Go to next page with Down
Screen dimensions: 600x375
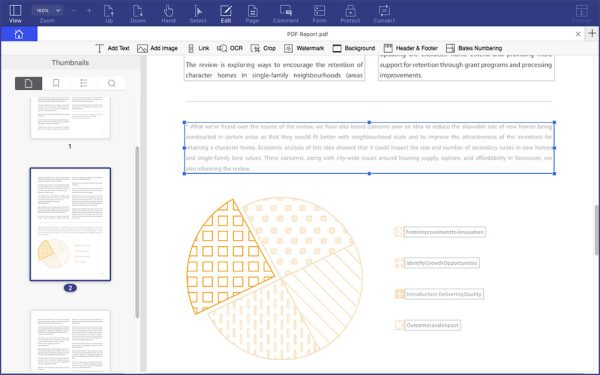coord(138,14)
